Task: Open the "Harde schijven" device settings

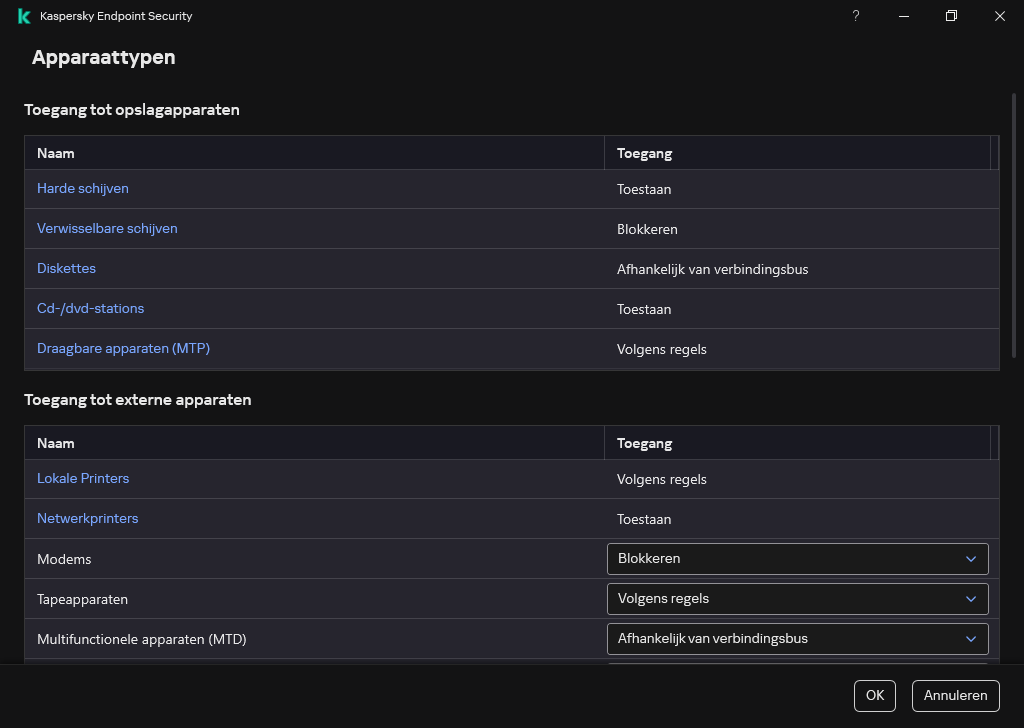Action: click(x=82, y=188)
